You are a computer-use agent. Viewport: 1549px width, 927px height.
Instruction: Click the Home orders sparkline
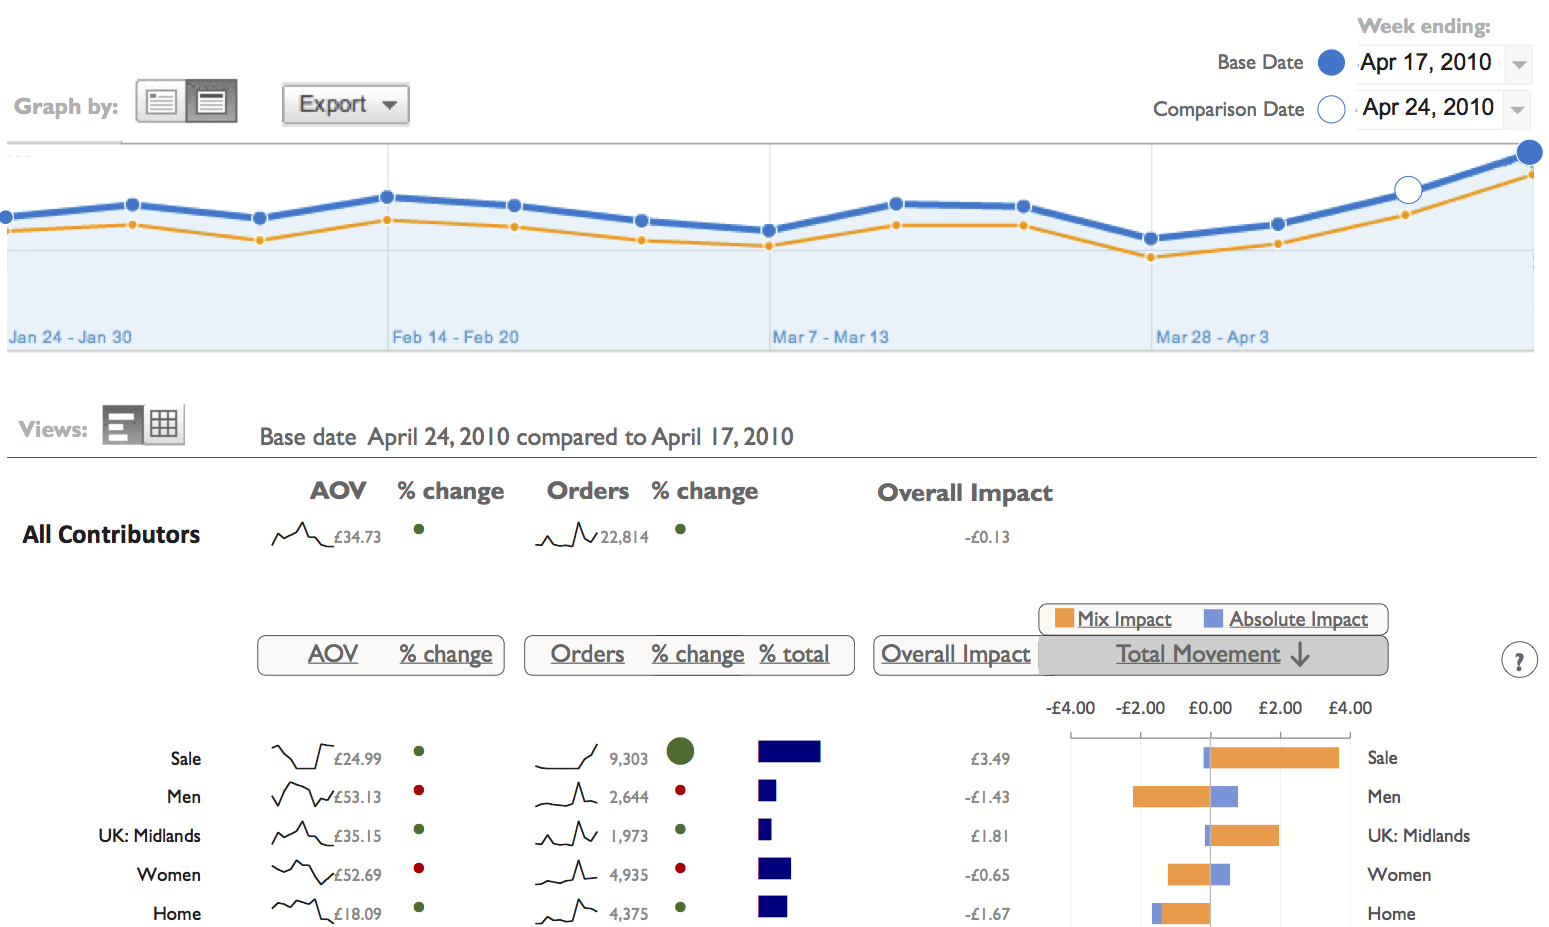(x=567, y=911)
